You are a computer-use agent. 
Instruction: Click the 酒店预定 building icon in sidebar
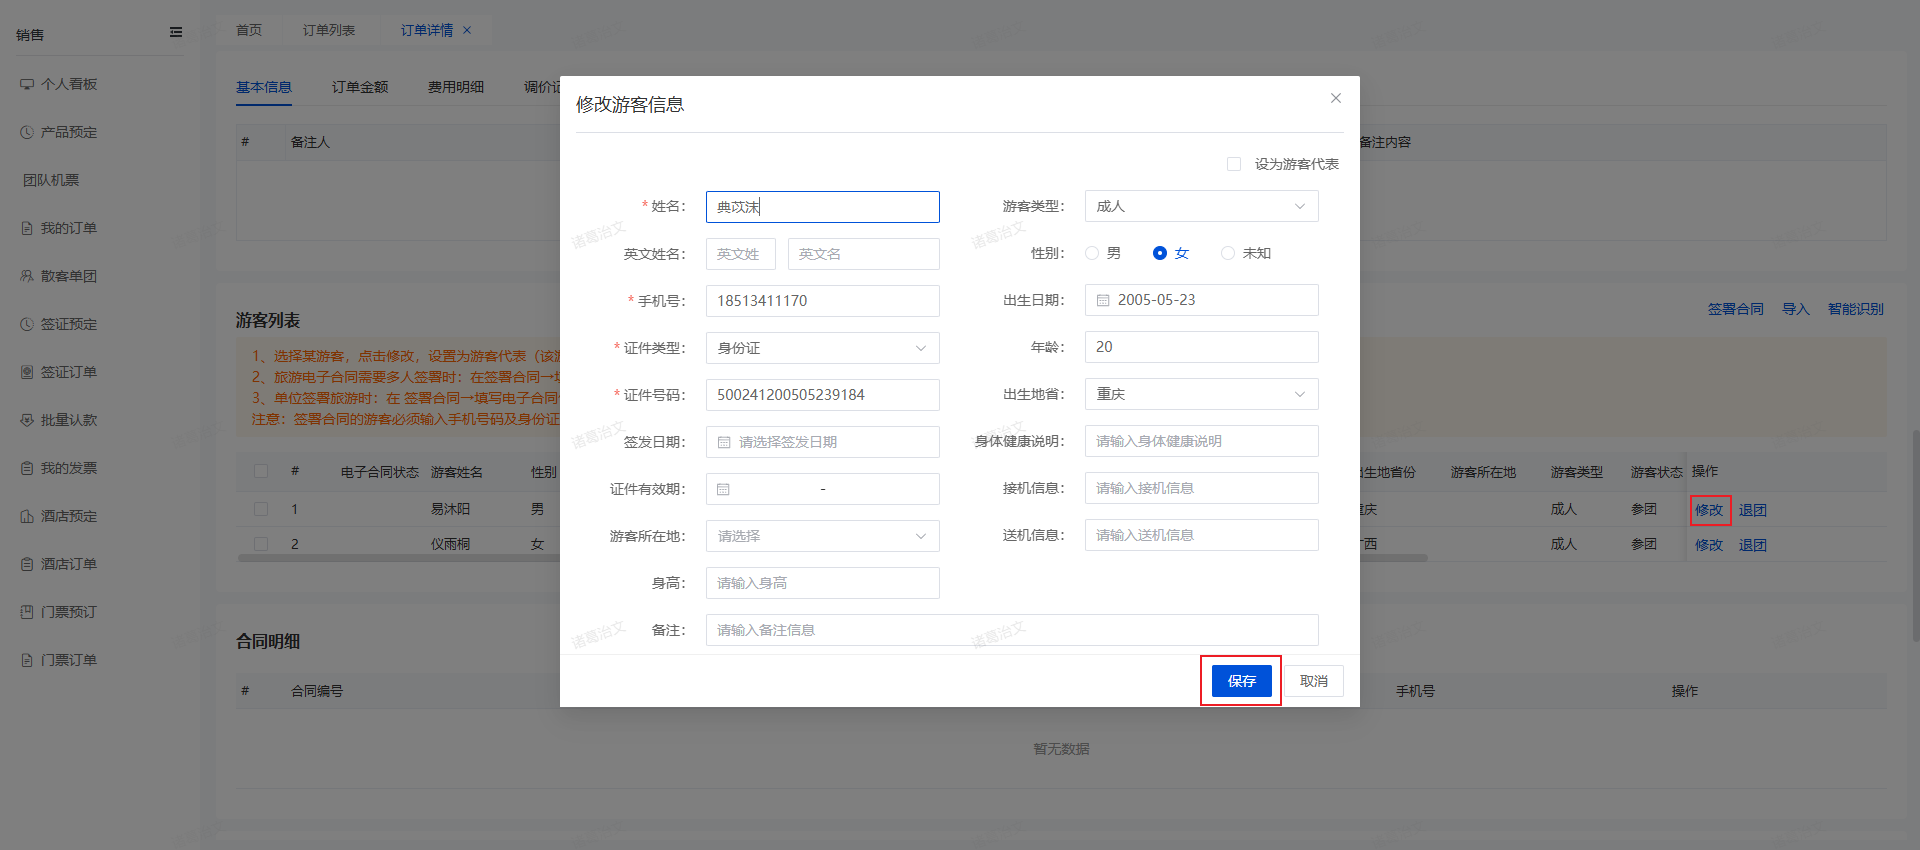coord(27,516)
